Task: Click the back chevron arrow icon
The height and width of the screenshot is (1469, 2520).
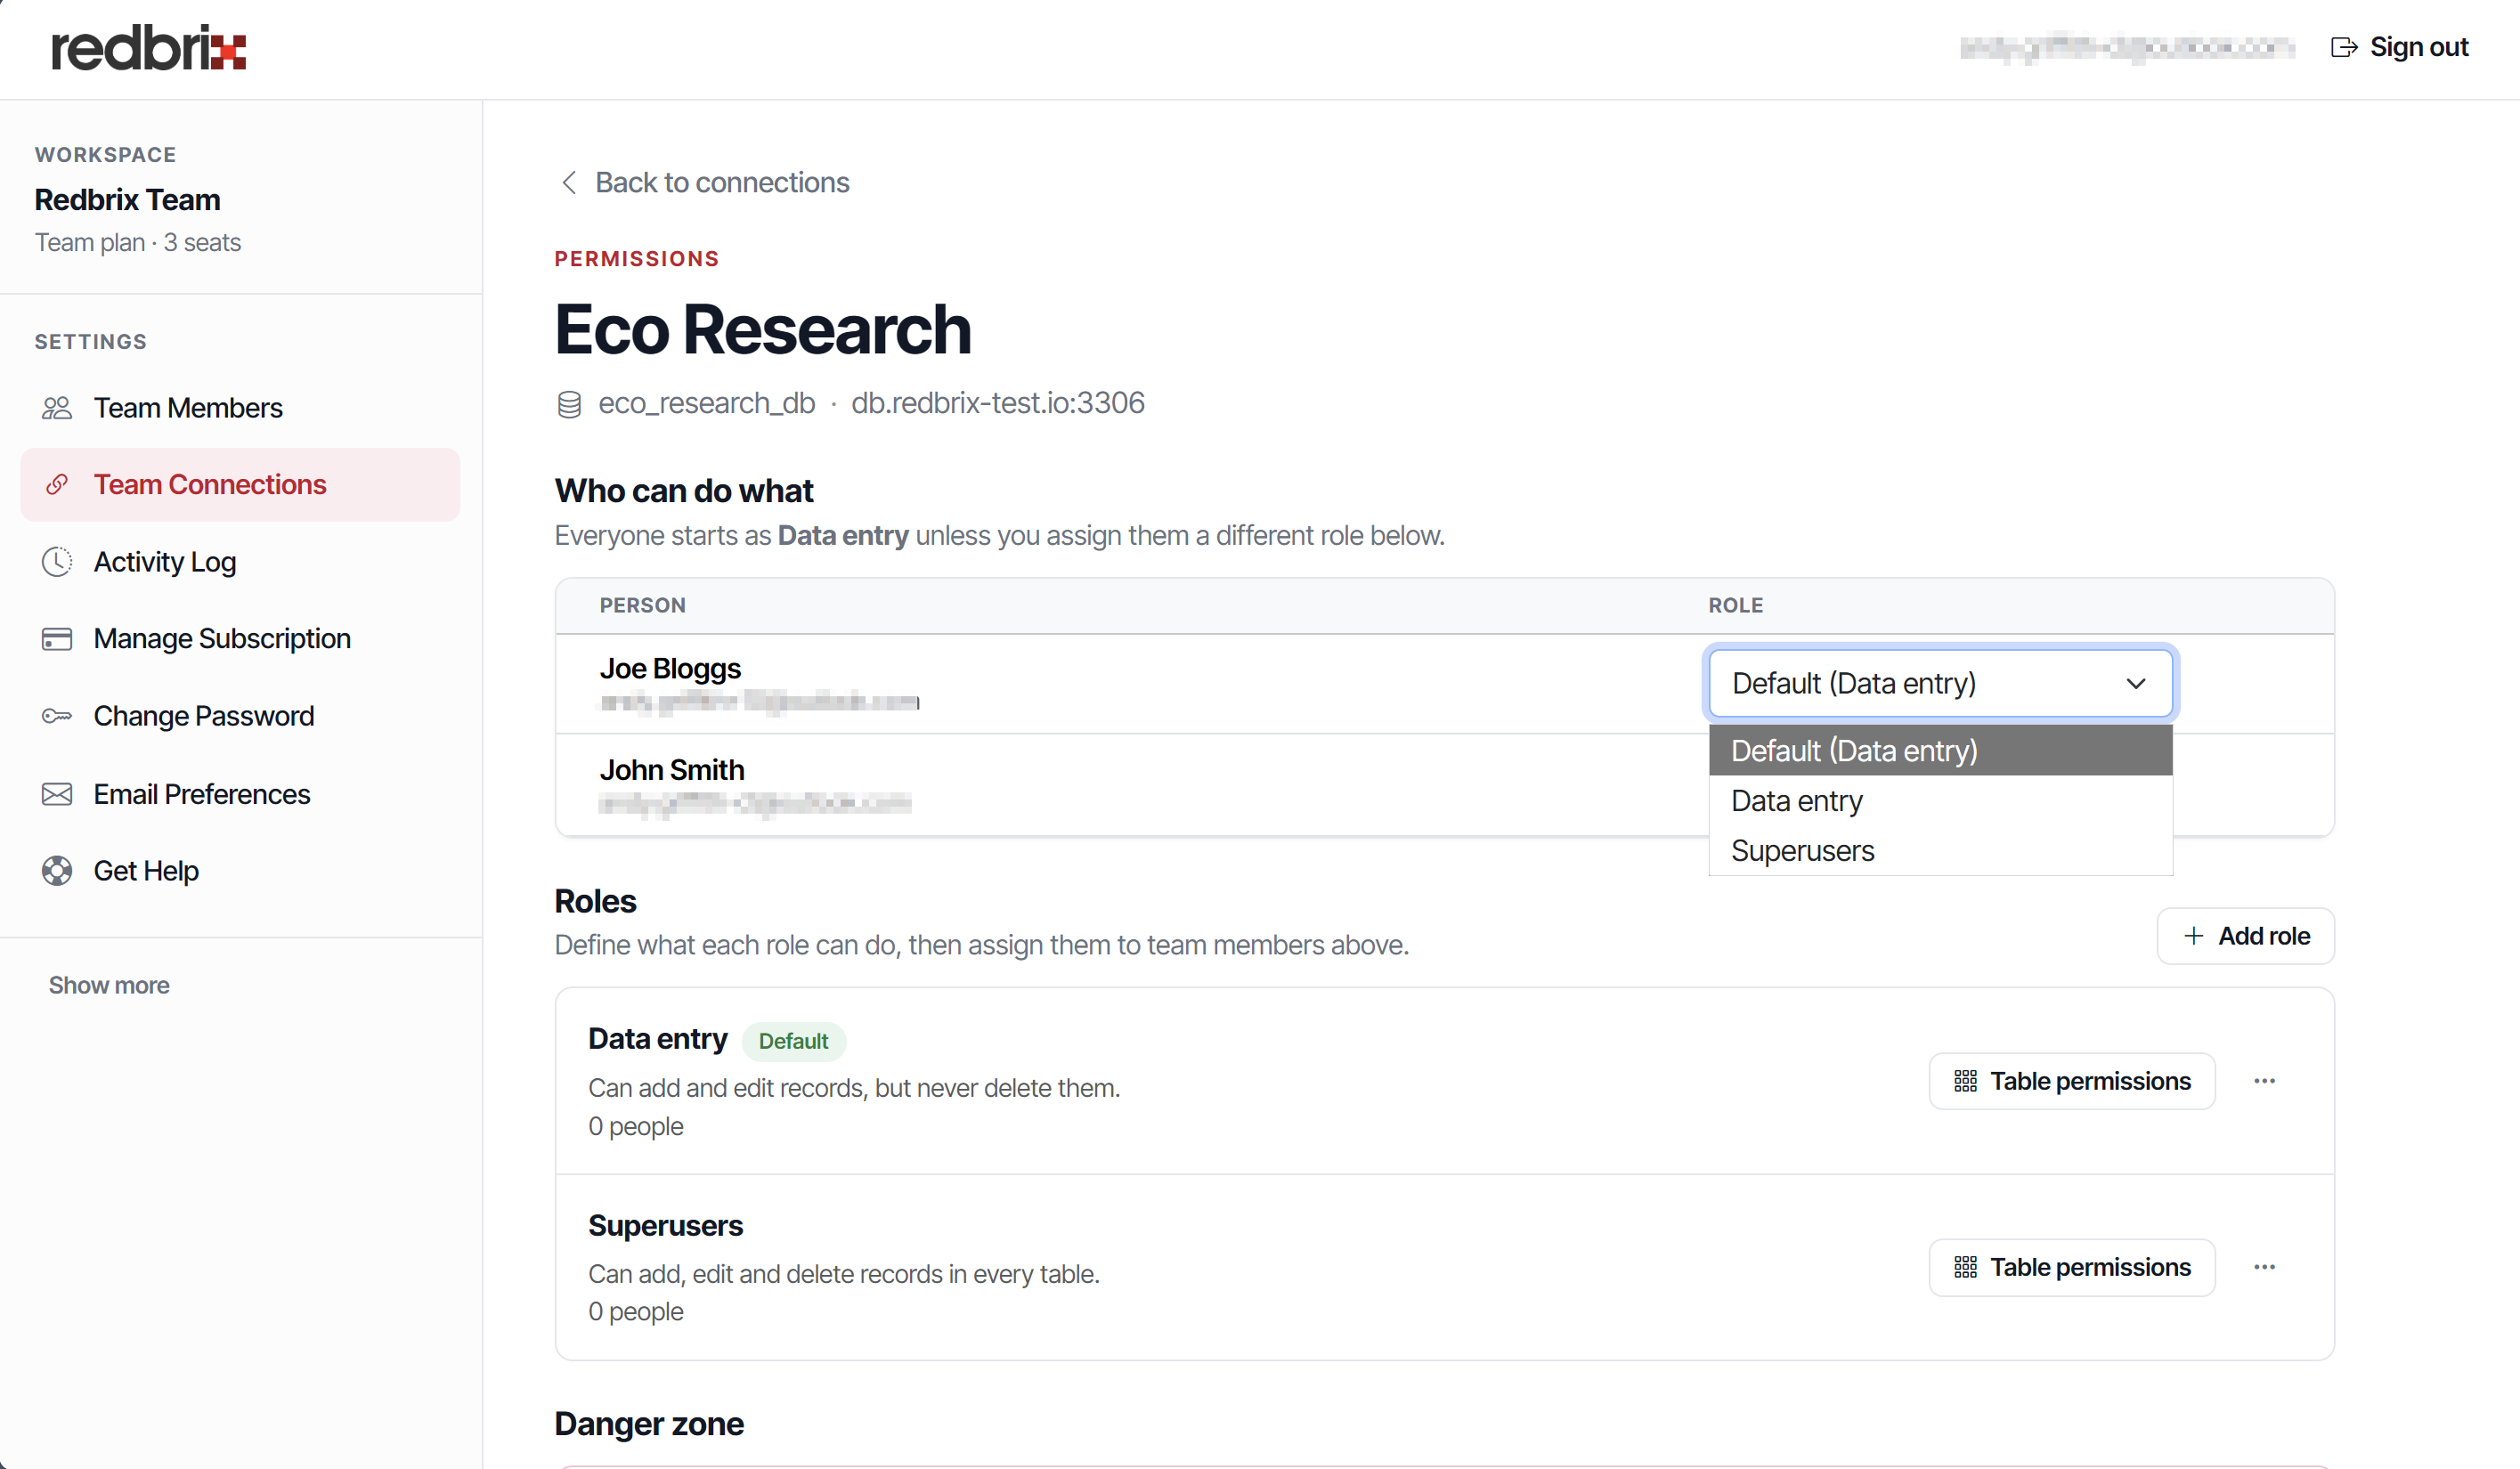Action: point(569,182)
